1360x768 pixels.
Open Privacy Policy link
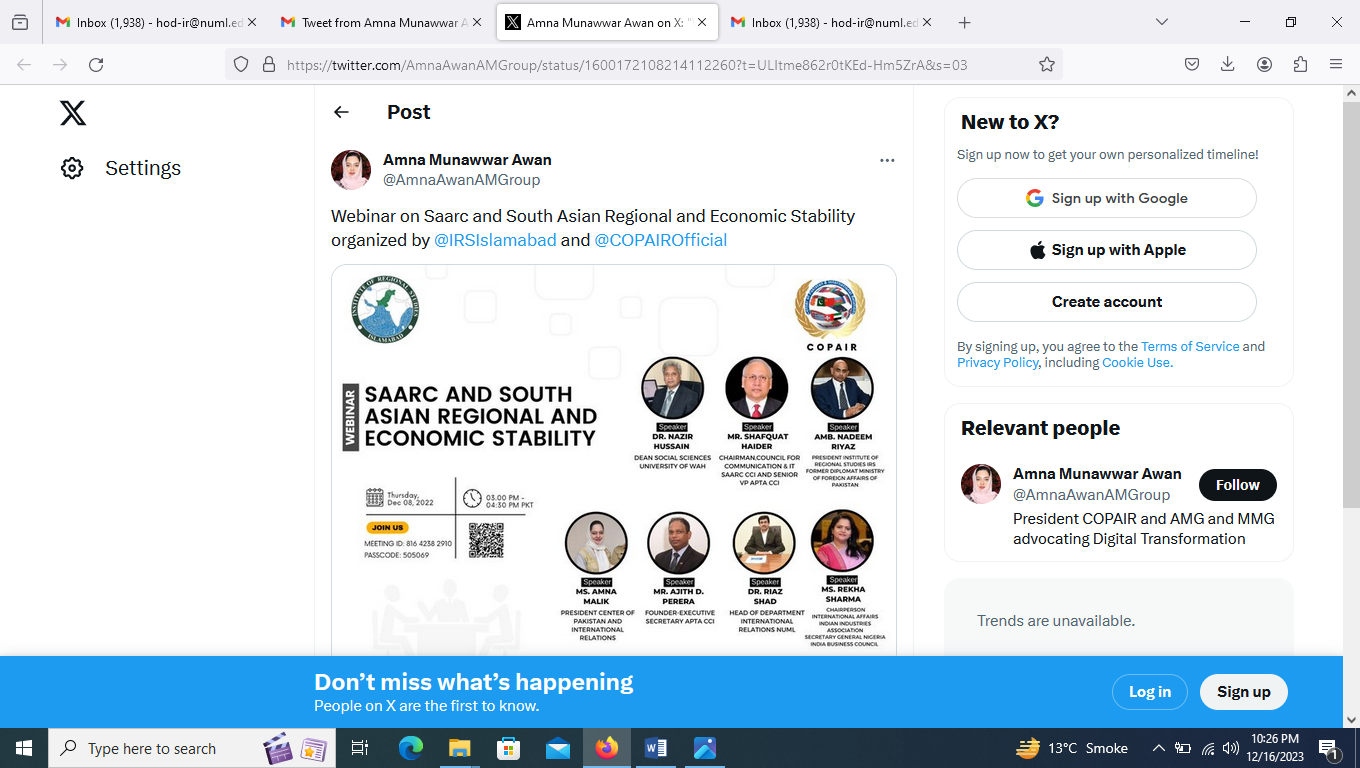coord(998,362)
